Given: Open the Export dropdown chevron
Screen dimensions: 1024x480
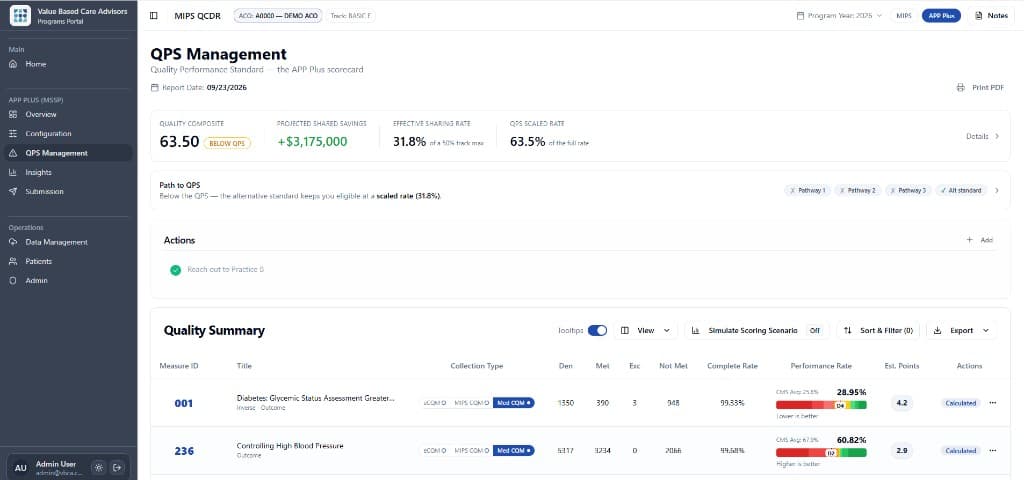Looking at the screenshot, I should pos(985,330).
